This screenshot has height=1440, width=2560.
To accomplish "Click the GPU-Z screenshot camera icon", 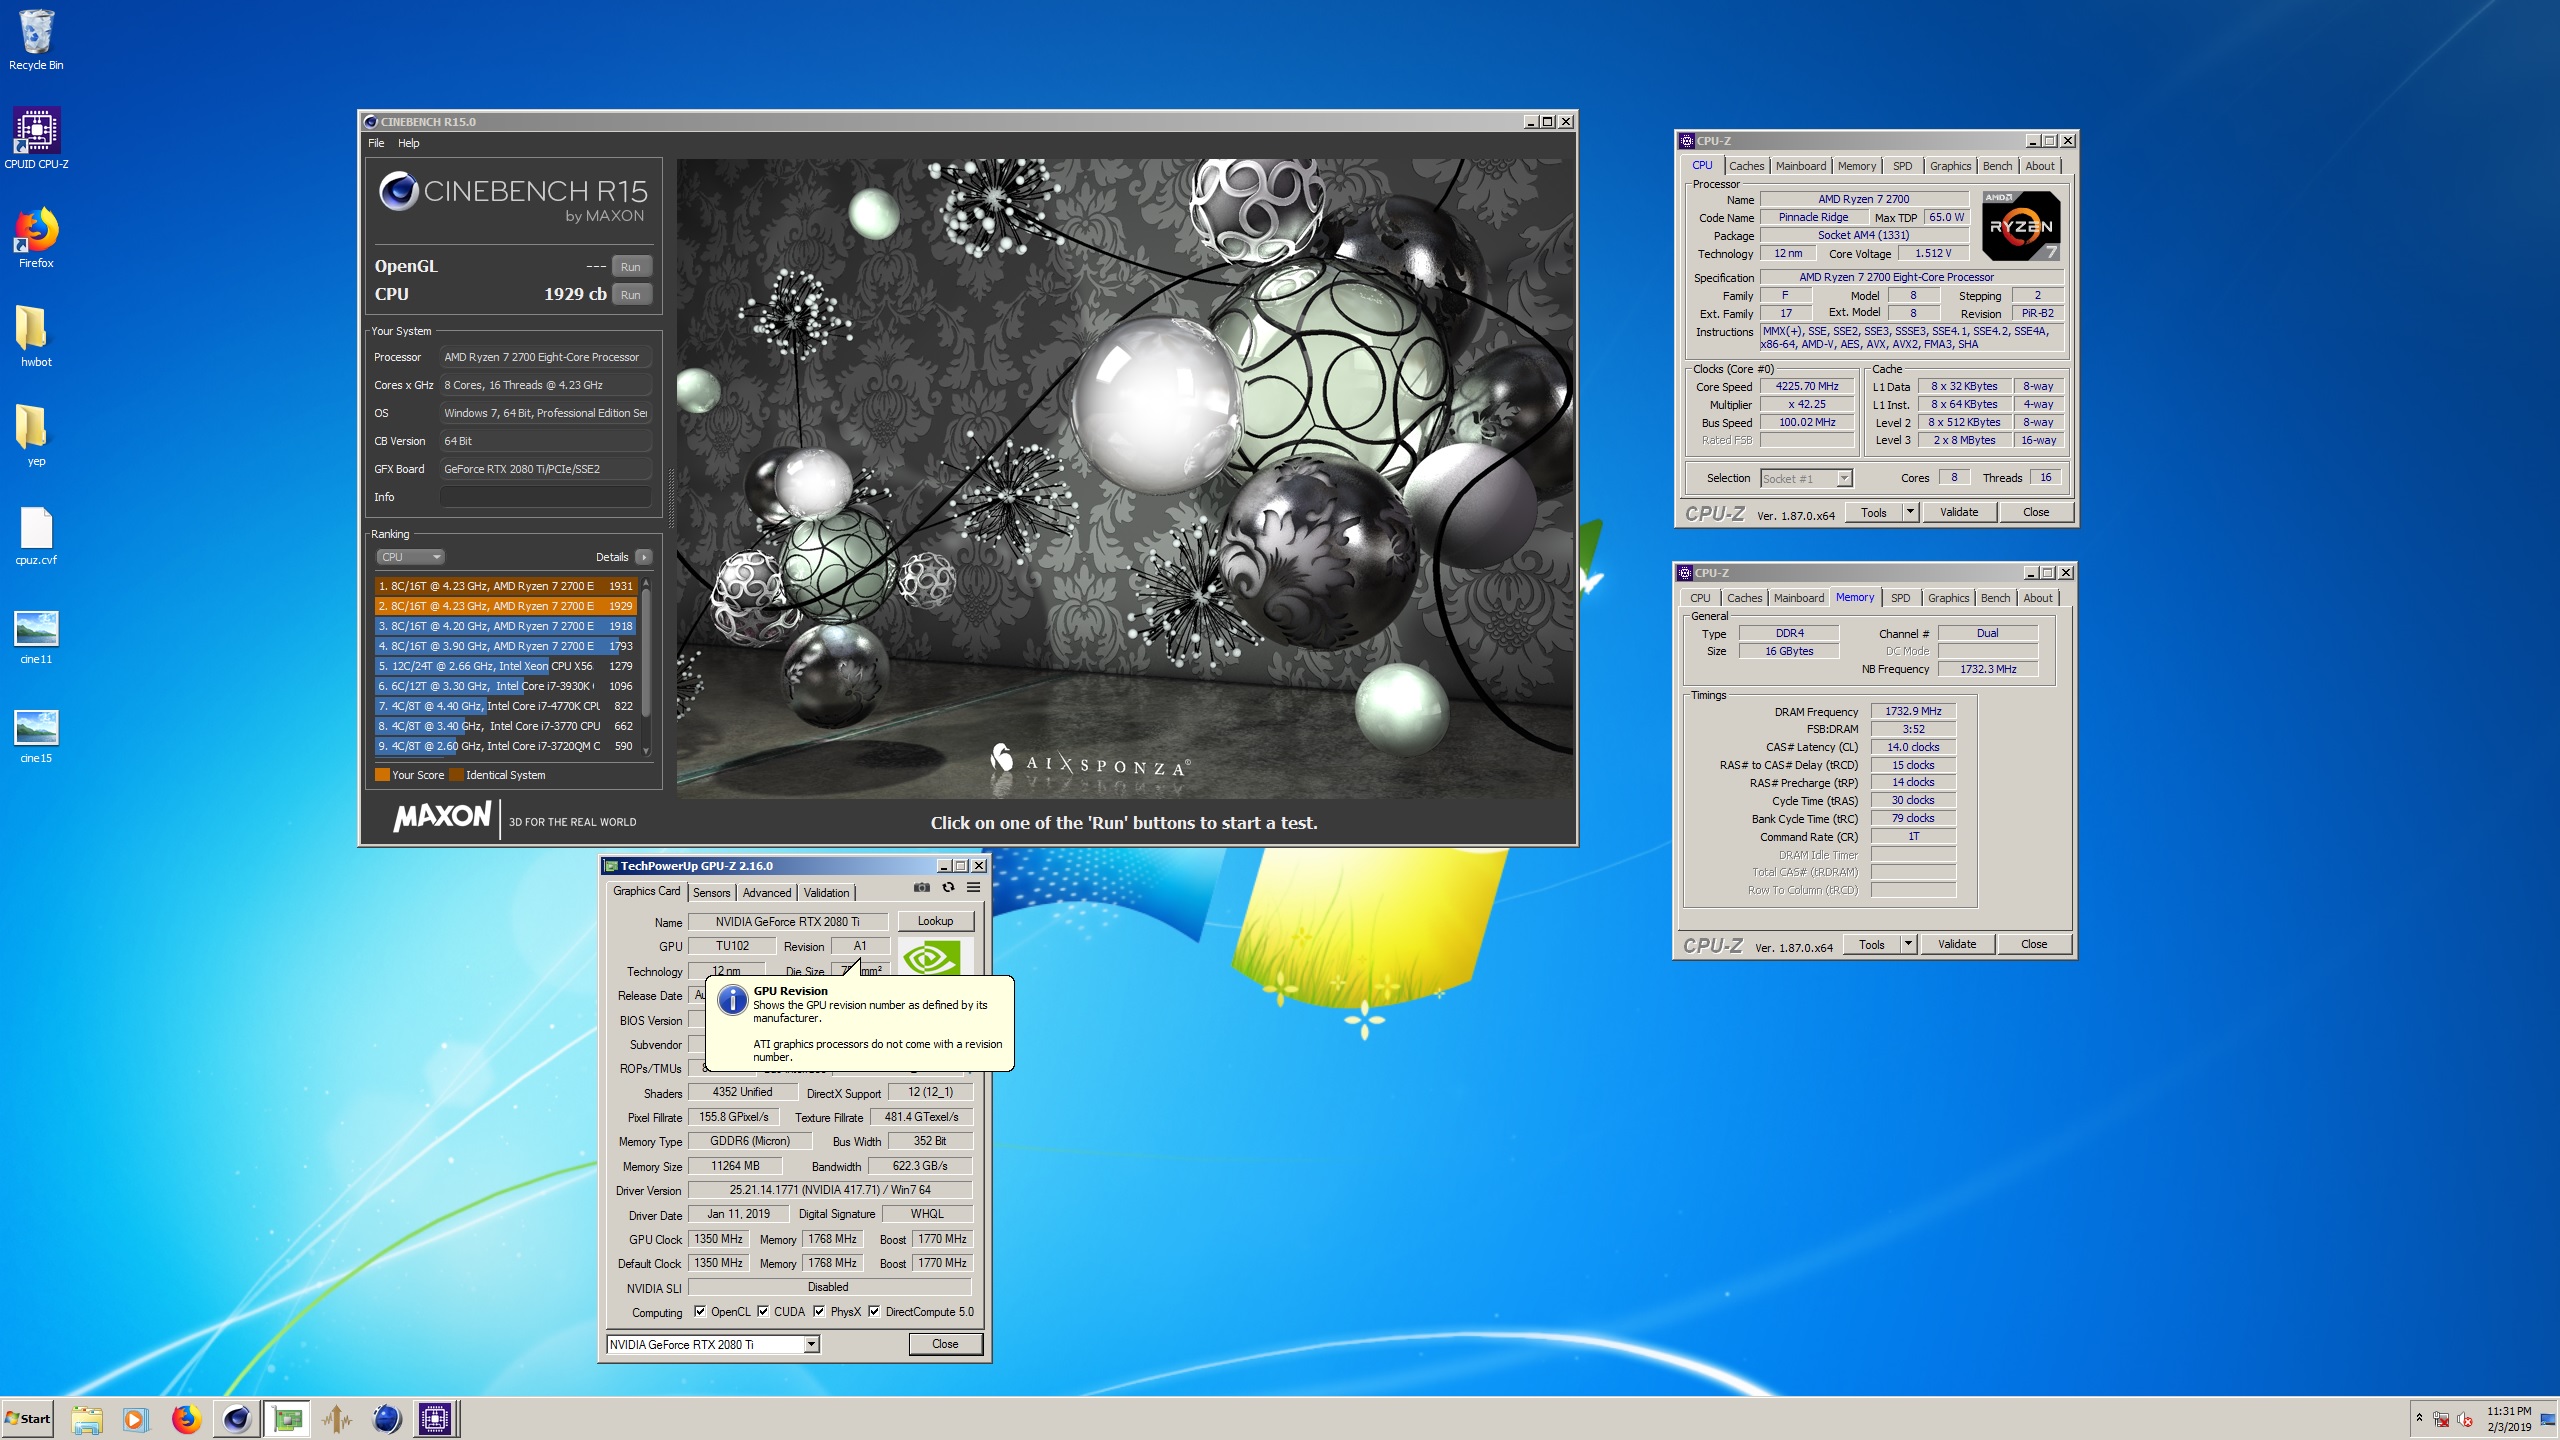I will coord(922,887).
